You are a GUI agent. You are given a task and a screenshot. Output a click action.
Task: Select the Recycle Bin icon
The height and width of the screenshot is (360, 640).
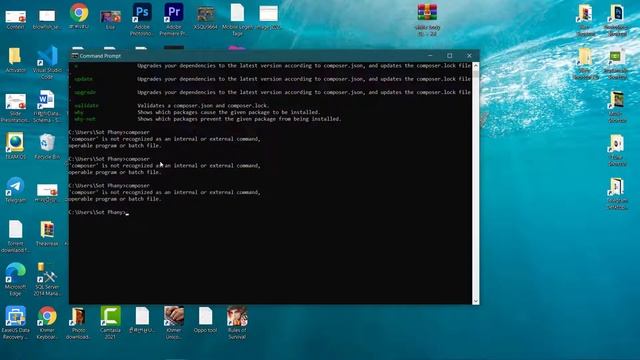(x=47, y=146)
